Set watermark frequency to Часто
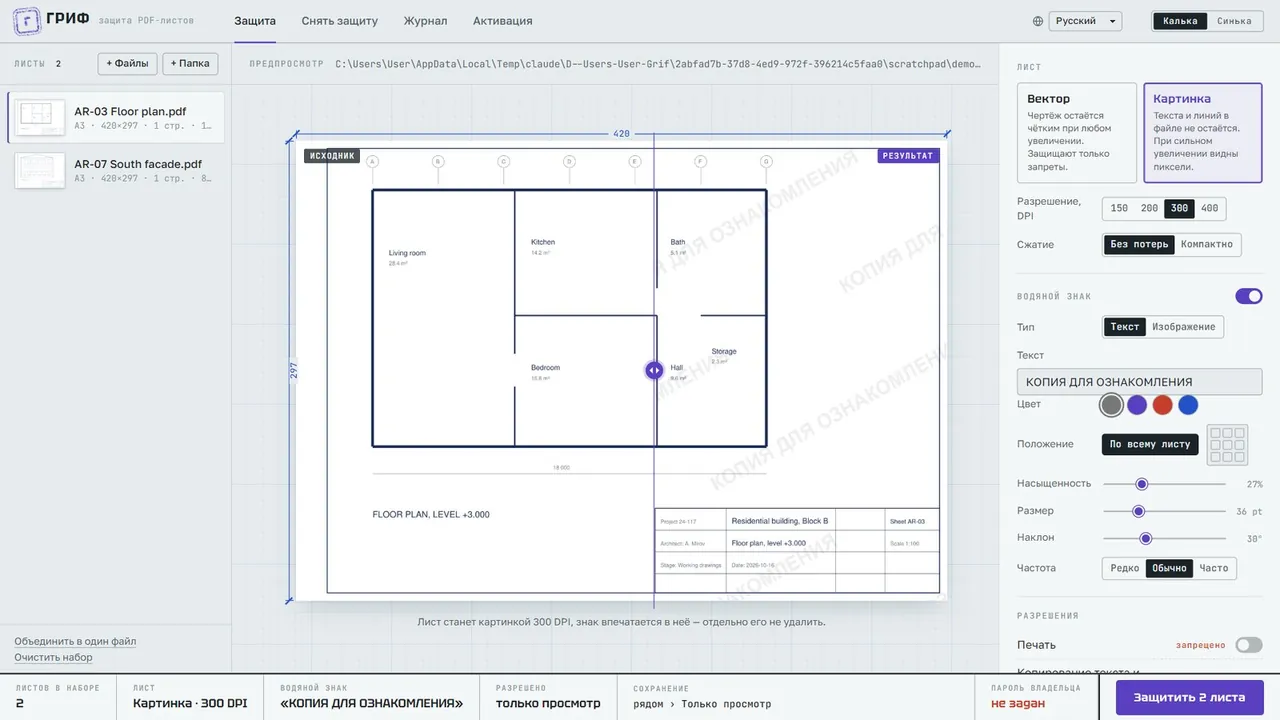 (x=1214, y=568)
